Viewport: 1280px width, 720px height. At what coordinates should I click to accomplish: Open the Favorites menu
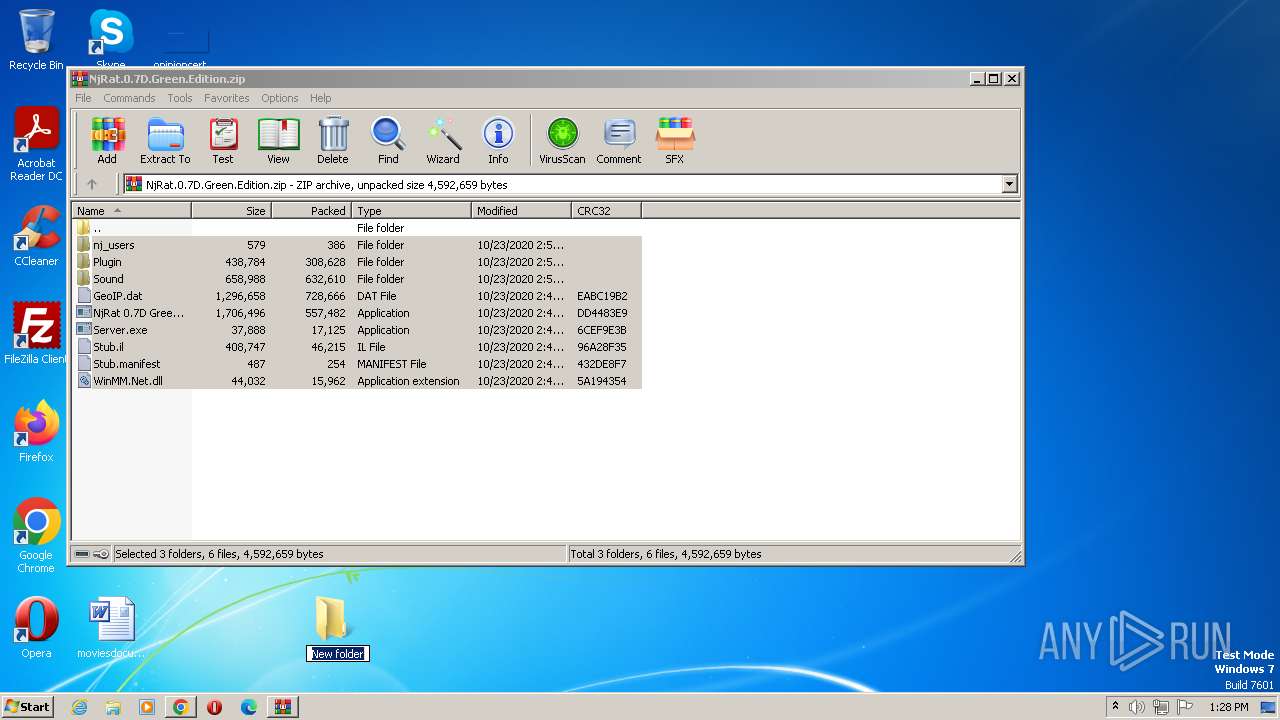227,98
